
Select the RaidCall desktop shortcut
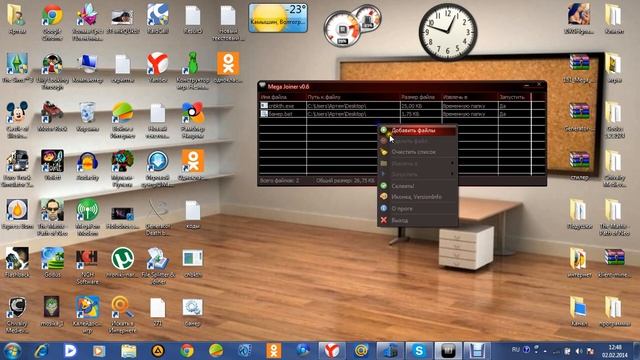[158, 19]
